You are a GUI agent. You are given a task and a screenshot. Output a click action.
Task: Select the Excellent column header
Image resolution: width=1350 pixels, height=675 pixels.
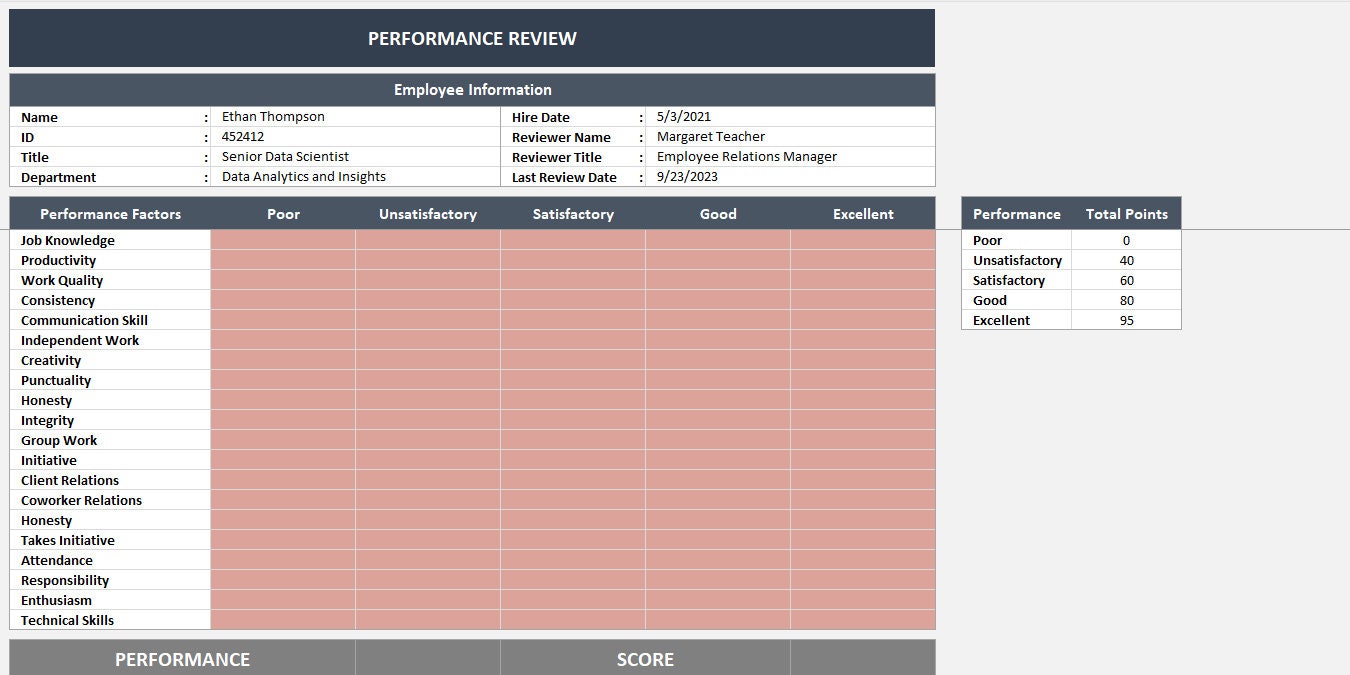(863, 213)
